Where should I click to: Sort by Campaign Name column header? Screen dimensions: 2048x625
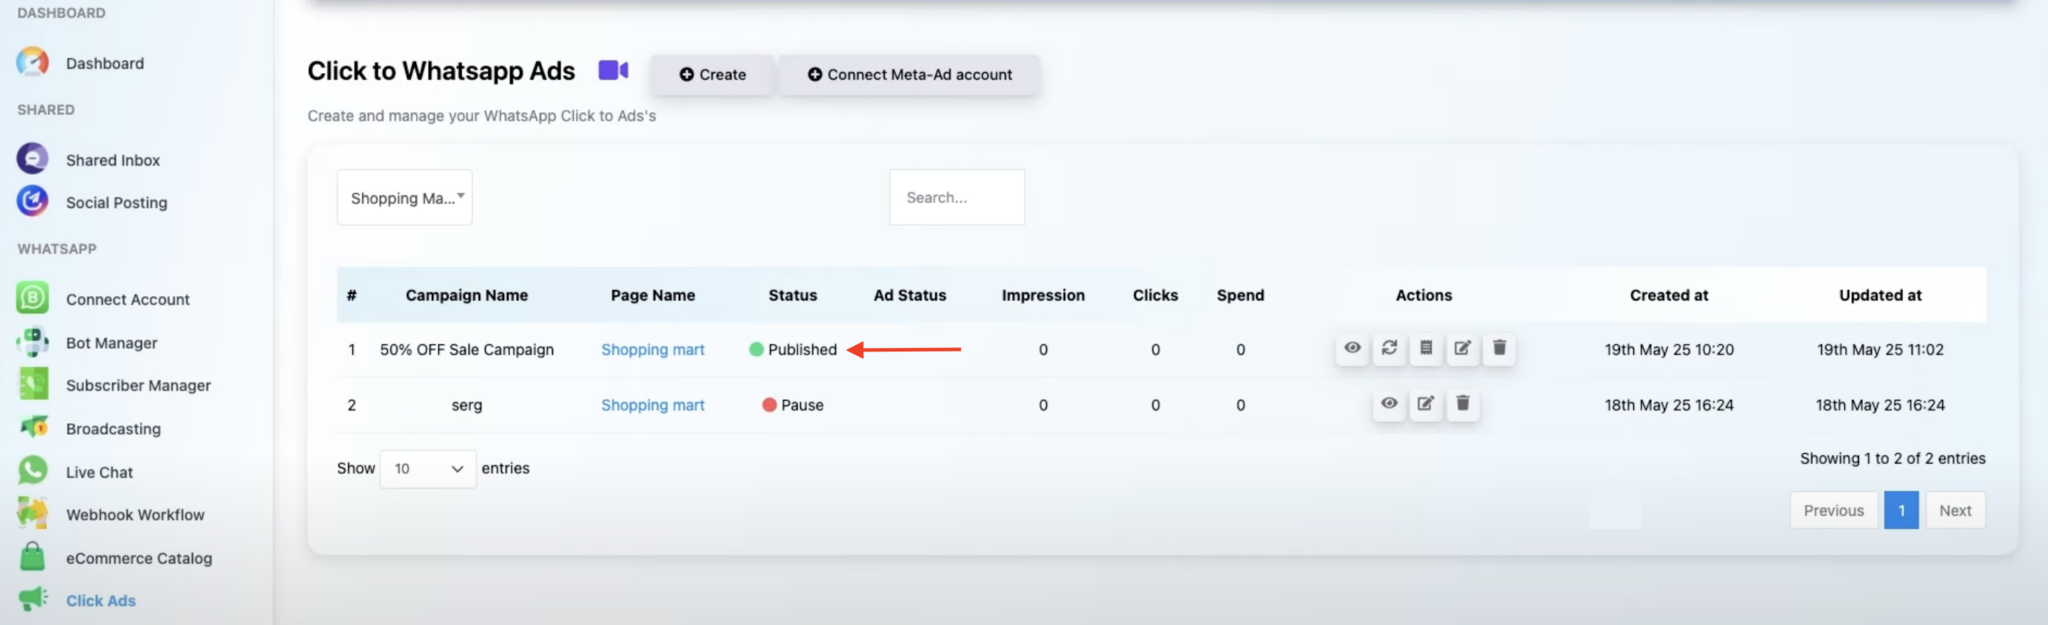coord(467,295)
